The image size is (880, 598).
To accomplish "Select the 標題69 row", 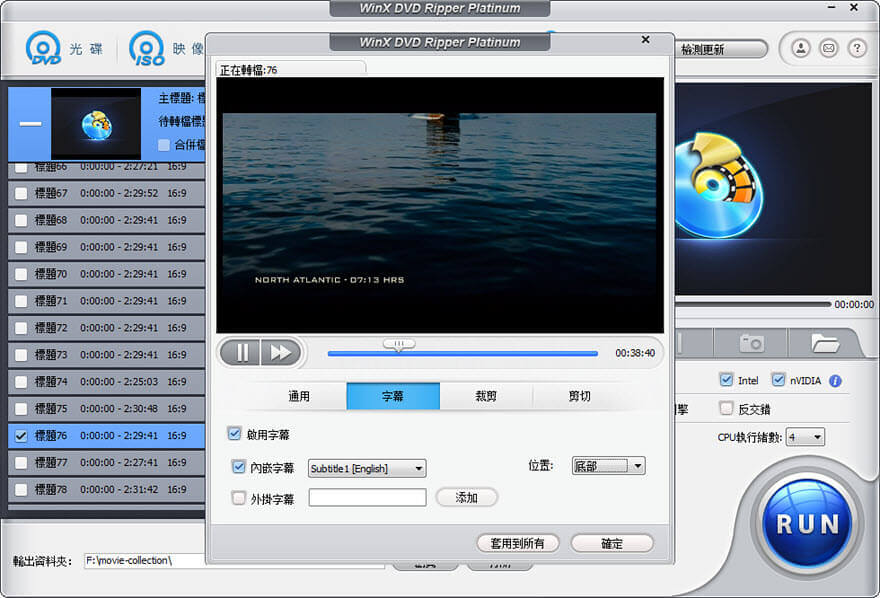I will coord(106,247).
